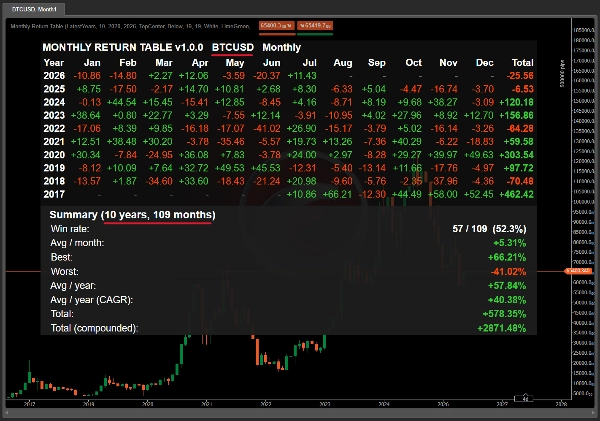This screenshot has width=600, height=421.
Task: Click the +462.42 total for 2017
Action: pyautogui.click(x=517, y=194)
